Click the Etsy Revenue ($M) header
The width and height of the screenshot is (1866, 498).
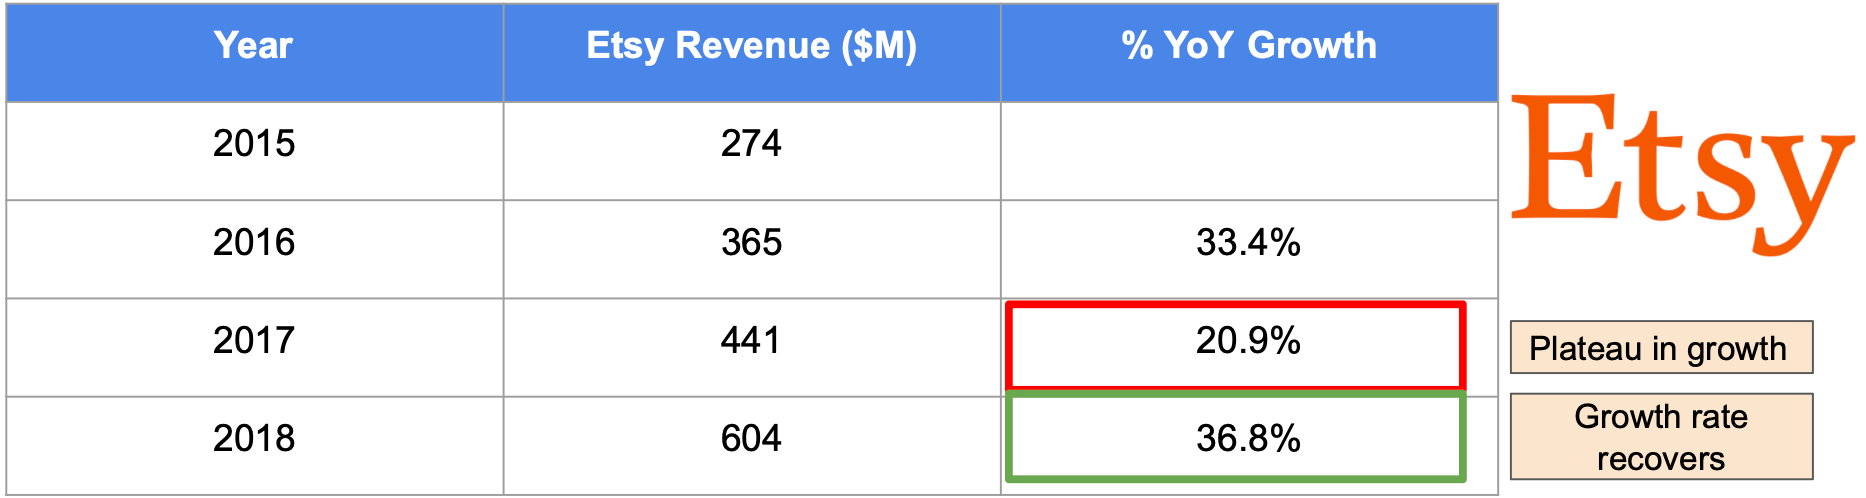752,52
